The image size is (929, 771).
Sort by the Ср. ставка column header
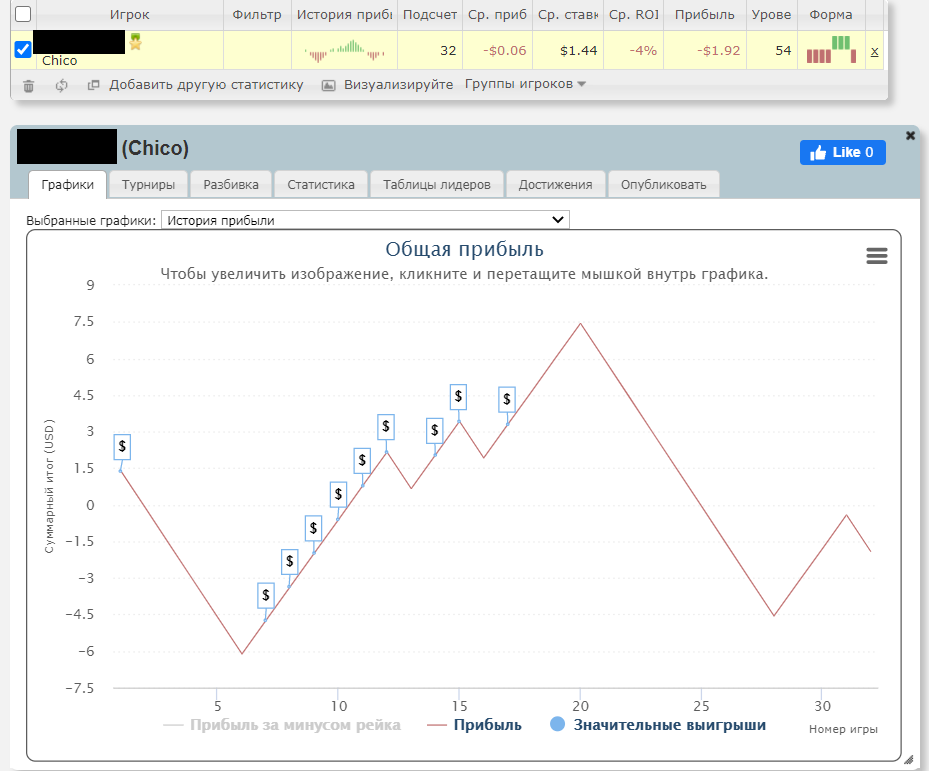(568, 15)
